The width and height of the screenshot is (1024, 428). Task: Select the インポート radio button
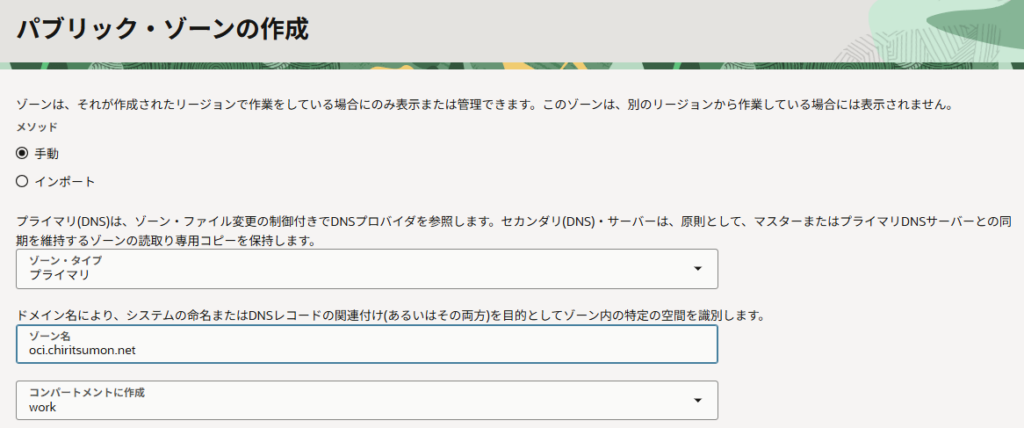tap(22, 181)
